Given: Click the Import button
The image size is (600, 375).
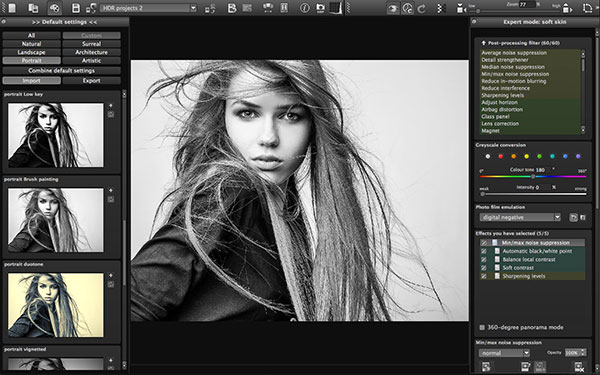Looking at the screenshot, I should (31, 81).
